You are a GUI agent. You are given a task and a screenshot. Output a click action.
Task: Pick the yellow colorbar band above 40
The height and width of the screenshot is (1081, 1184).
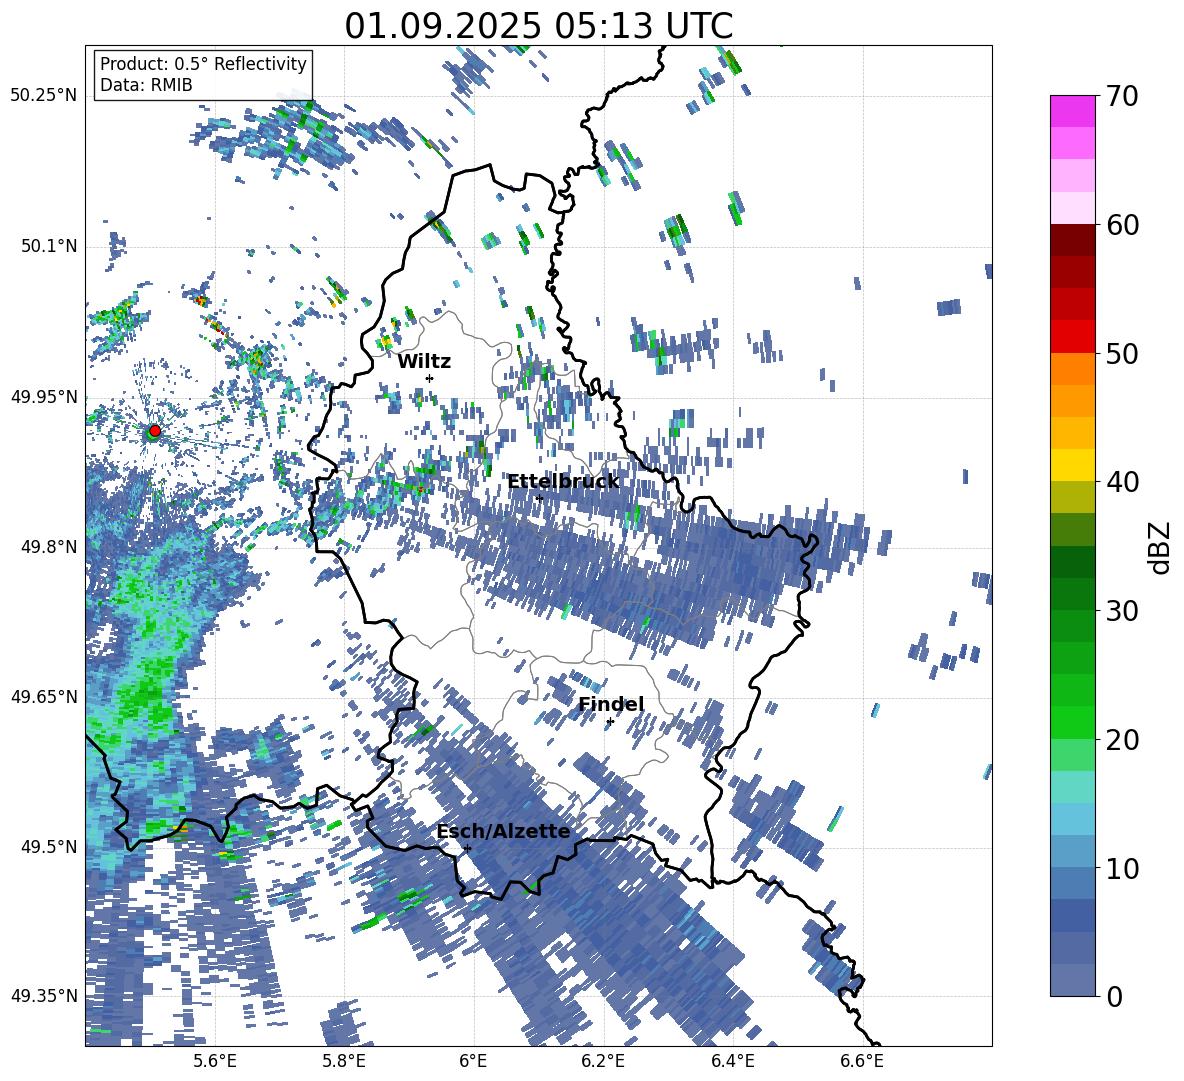1072,465
